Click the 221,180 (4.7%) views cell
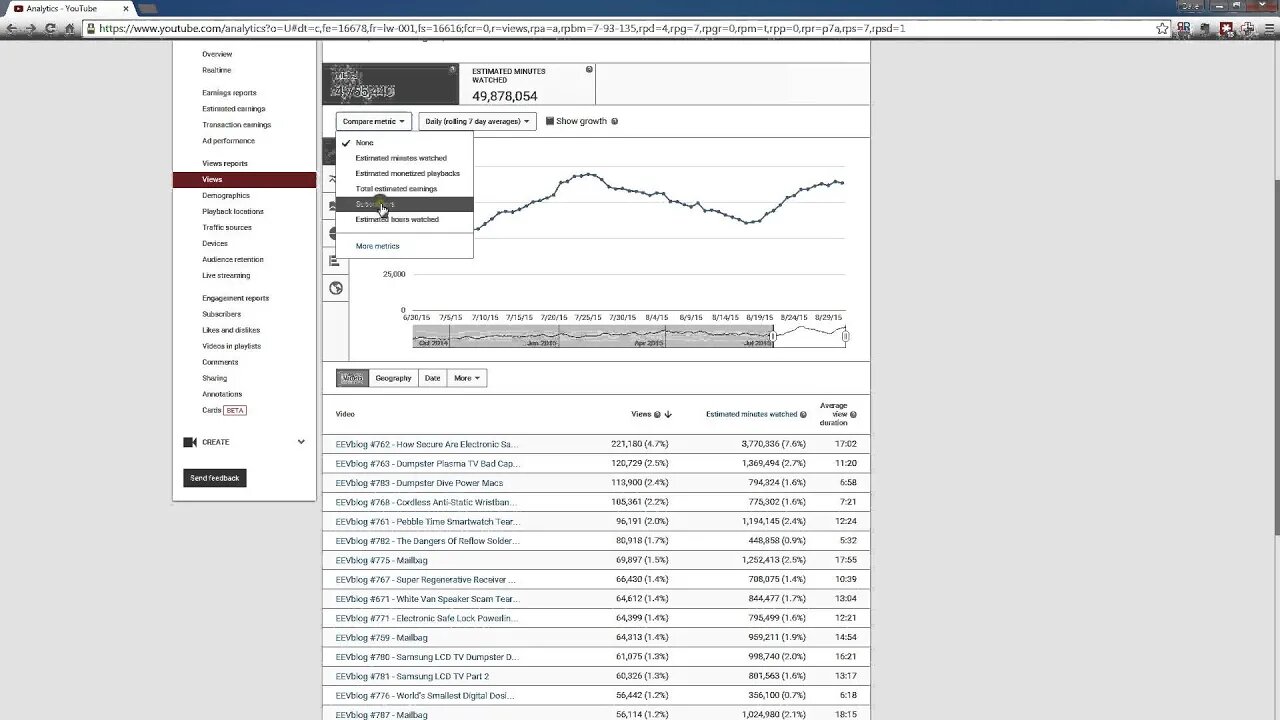Image resolution: width=1280 pixels, height=720 pixels. click(639, 444)
